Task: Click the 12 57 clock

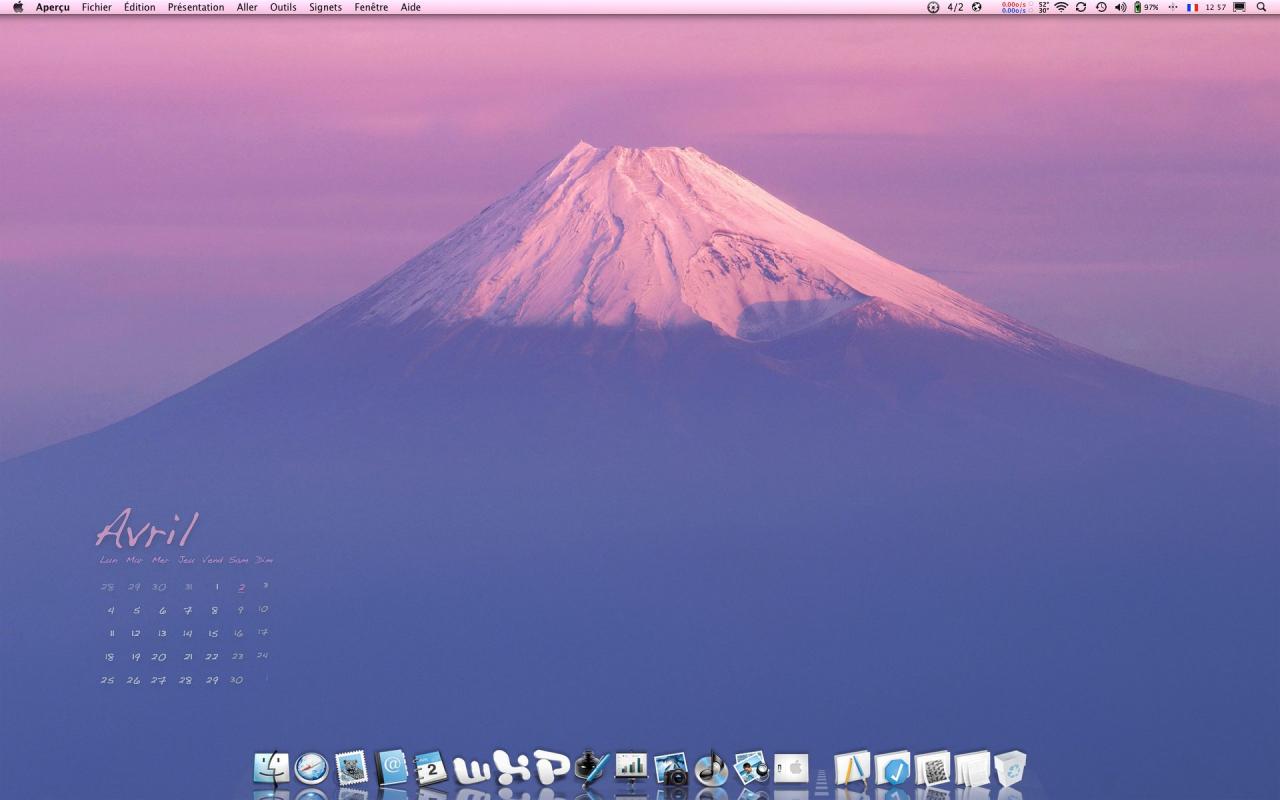Action: [x=1216, y=7]
